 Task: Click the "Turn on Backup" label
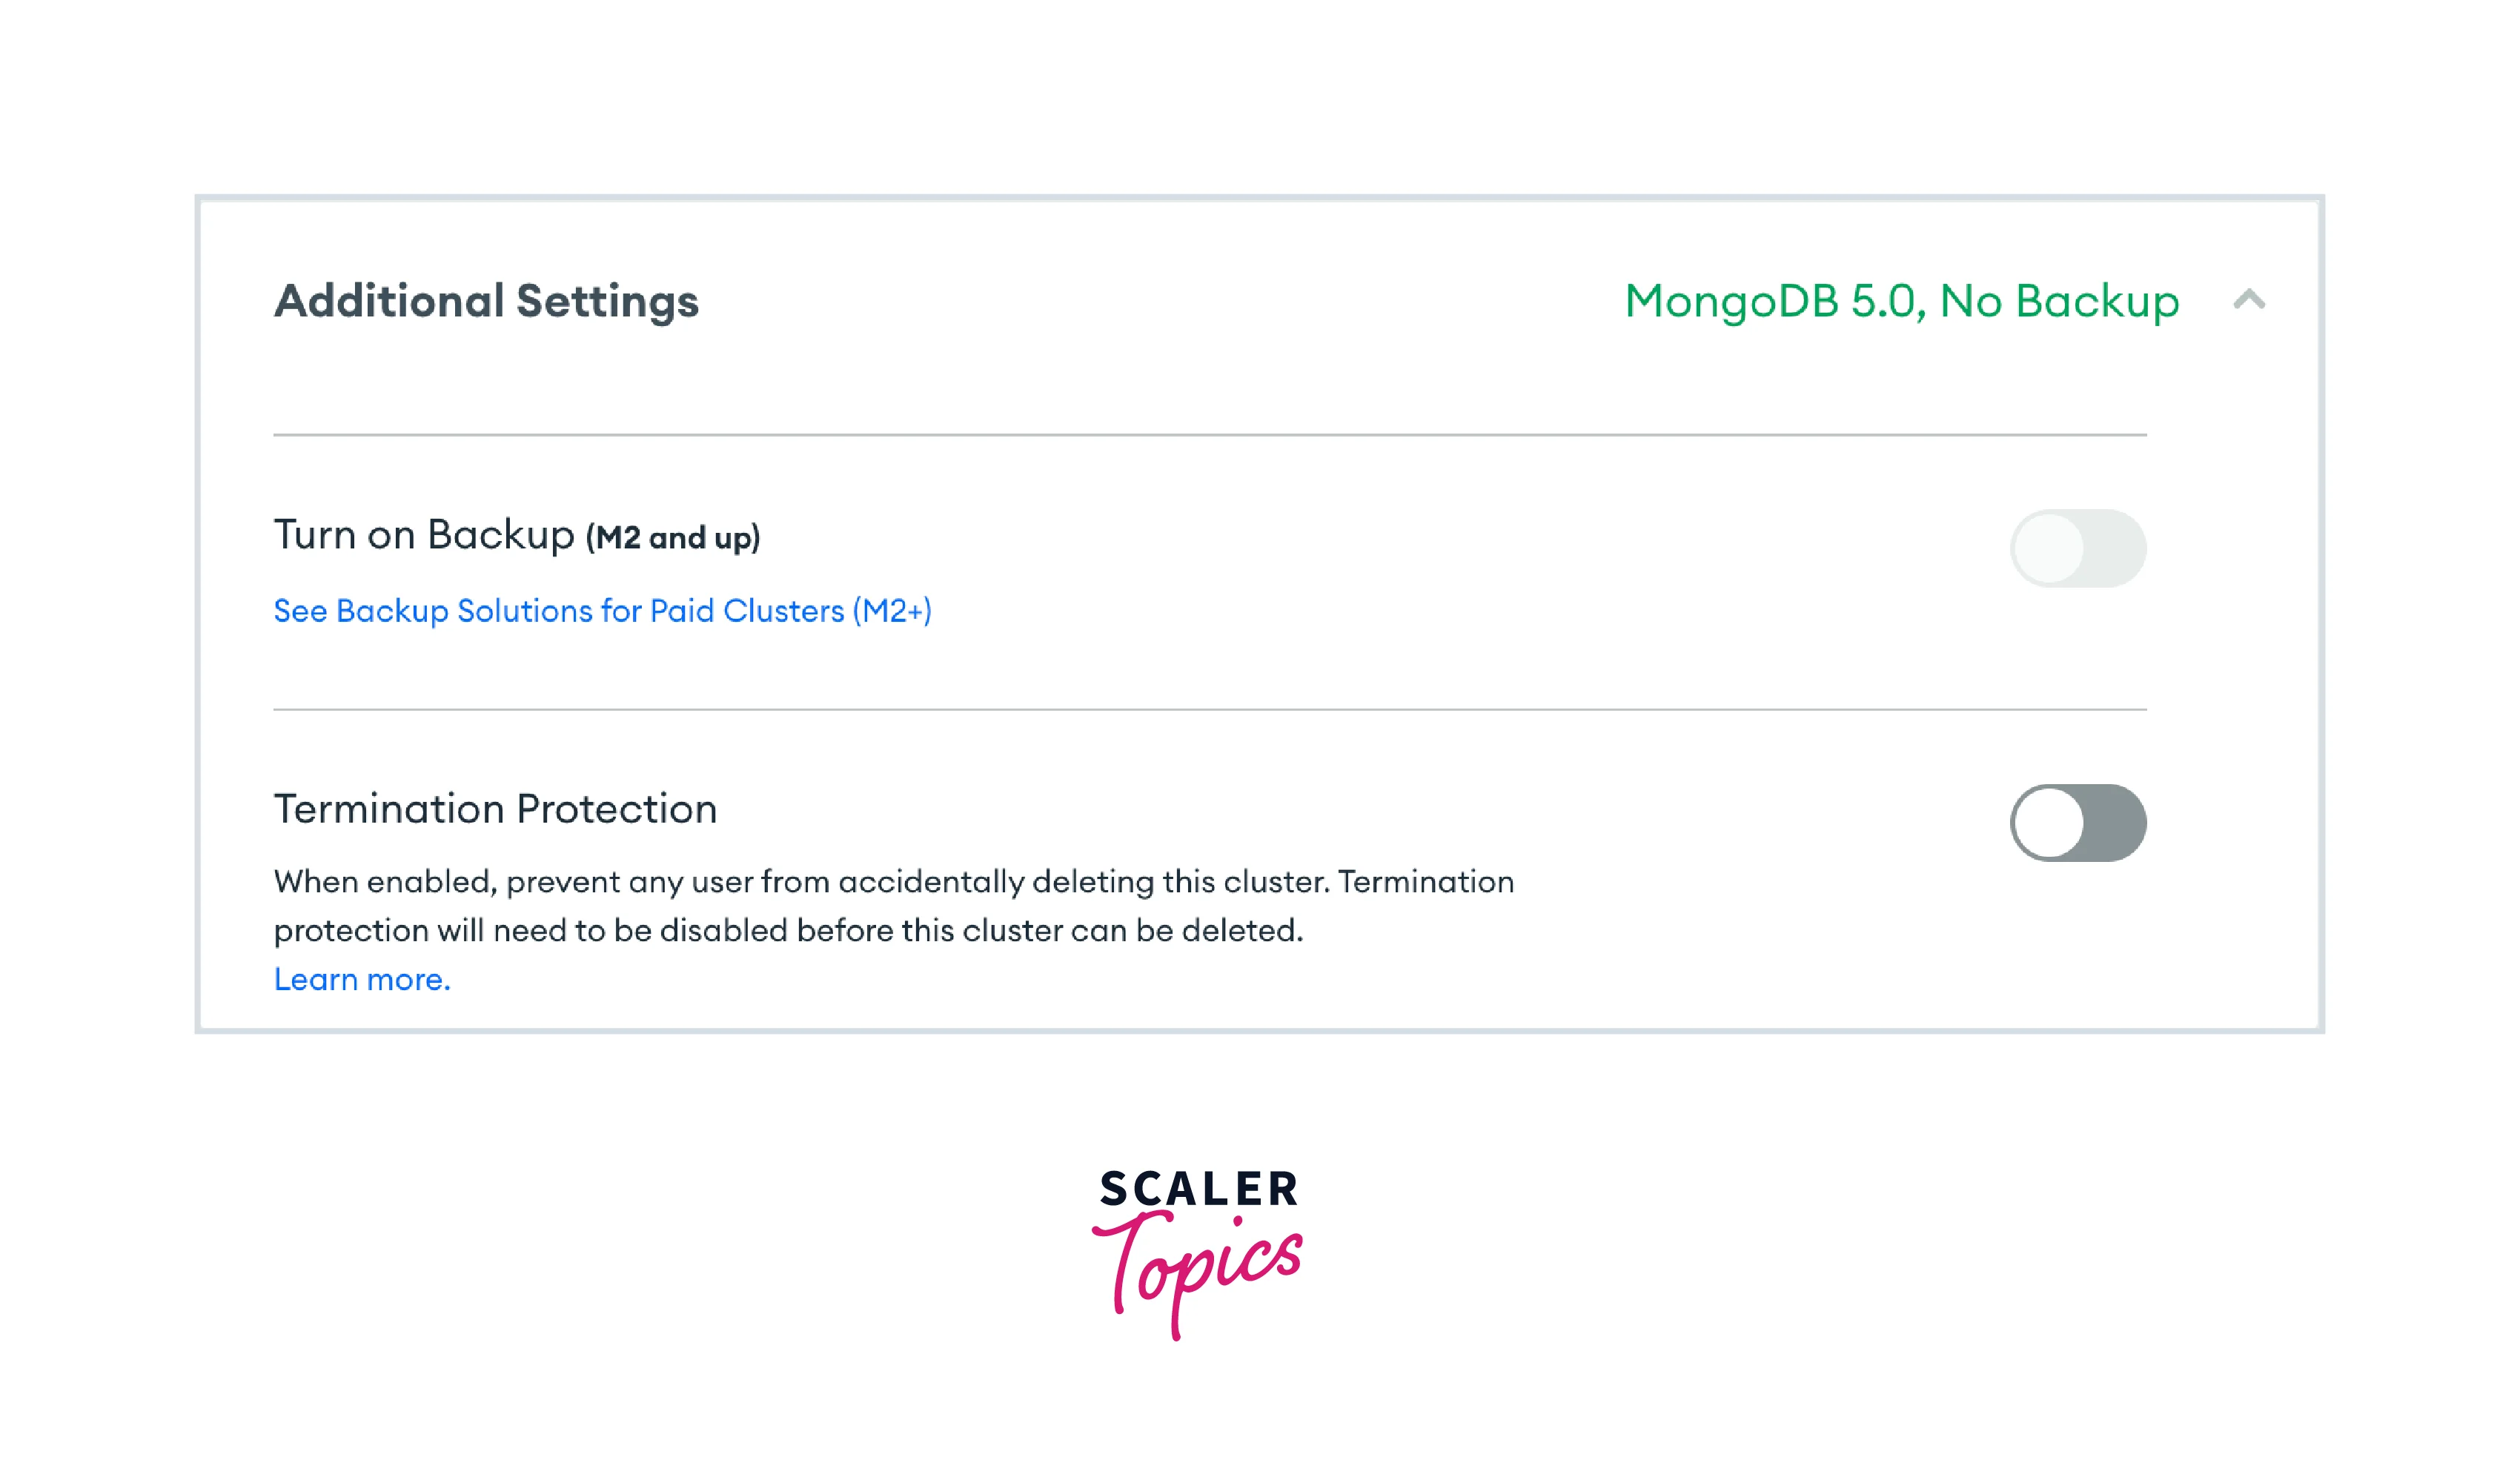click(x=424, y=535)
